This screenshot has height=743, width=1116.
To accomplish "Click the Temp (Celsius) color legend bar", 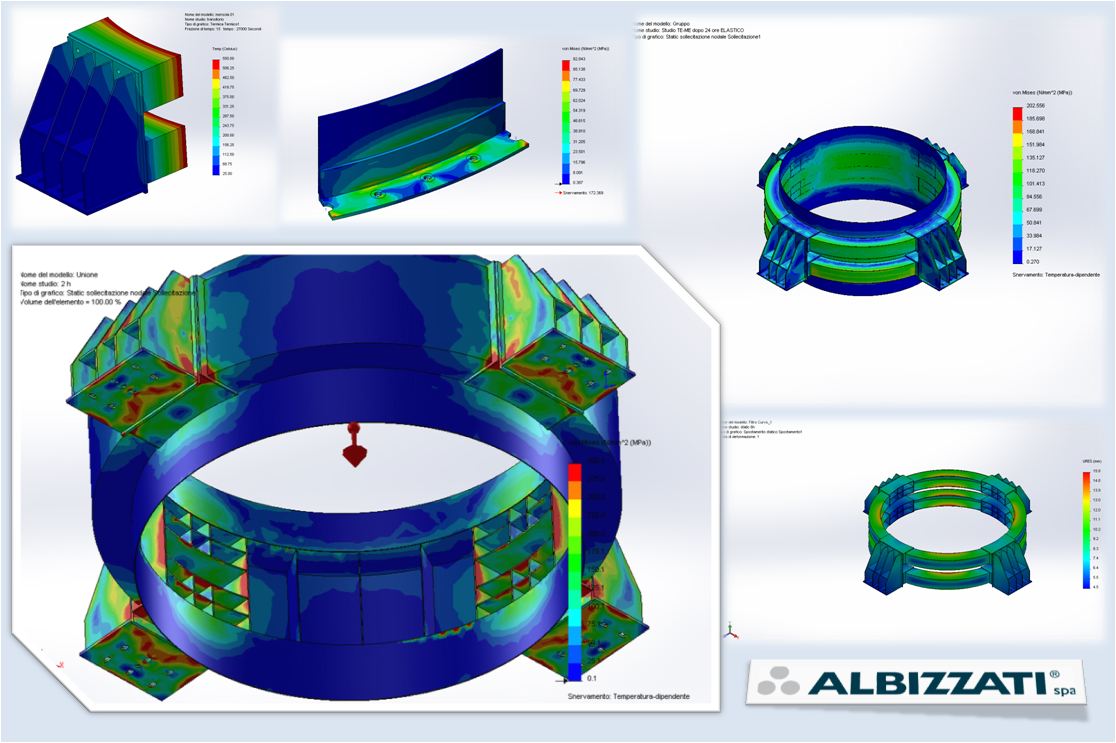I will point(216,117).
